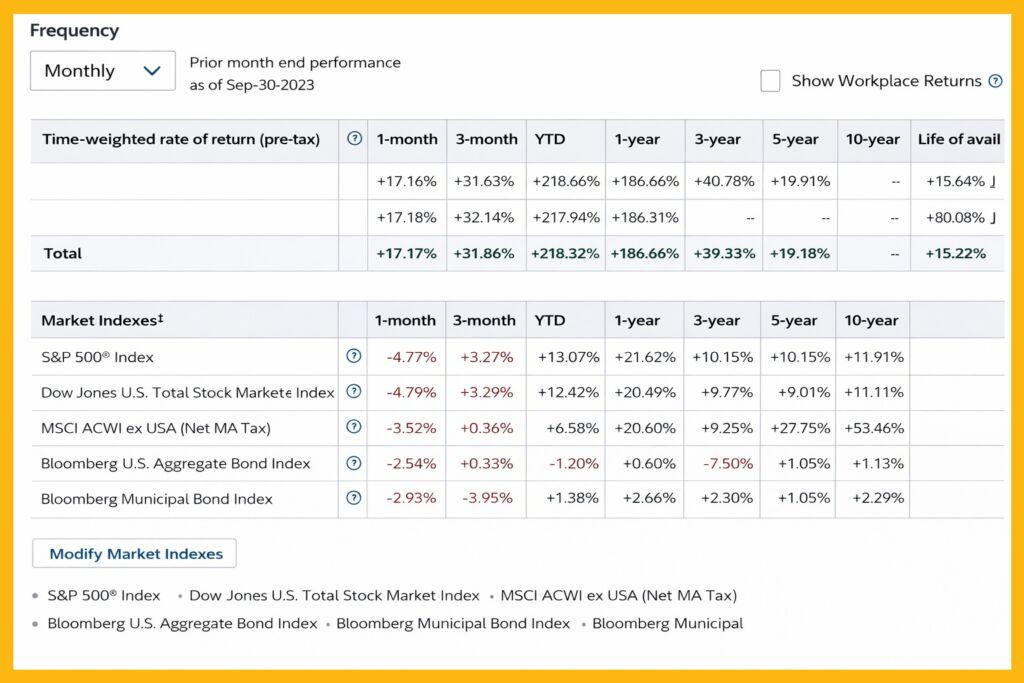
Task: Click Show Workplace Returns label text
Action: [x=886, y=81]
